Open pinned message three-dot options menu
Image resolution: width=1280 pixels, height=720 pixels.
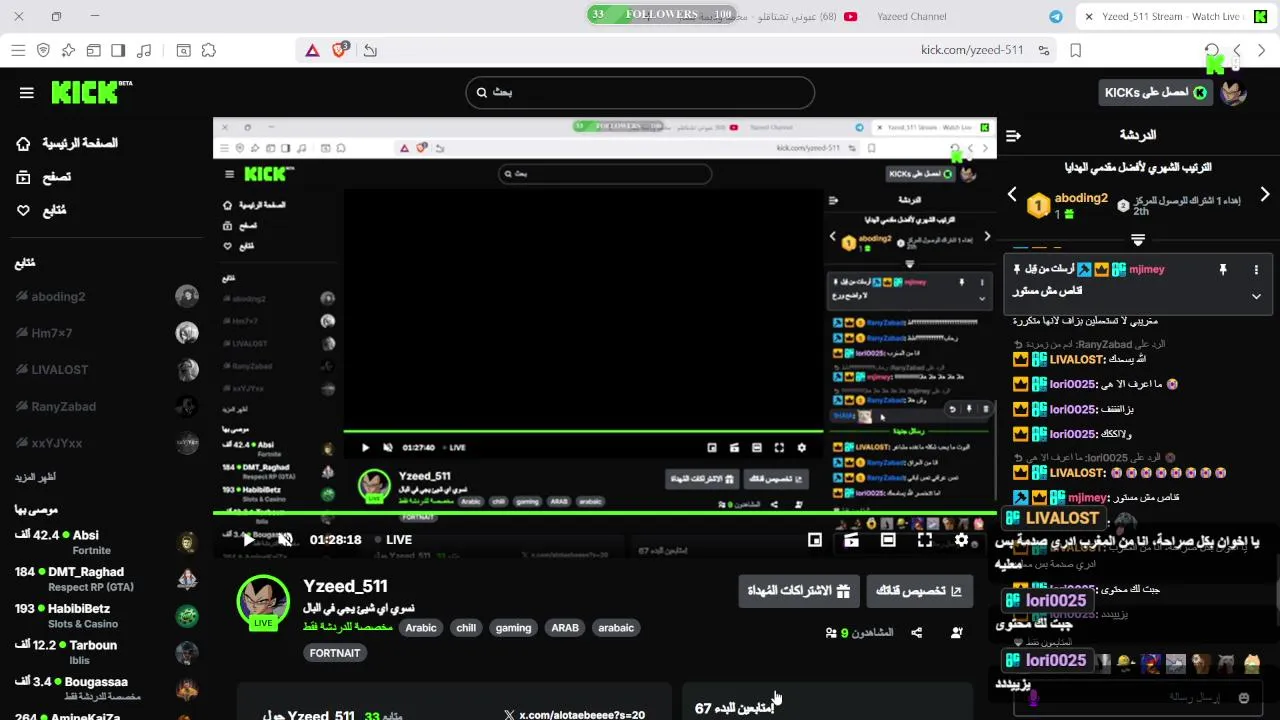(1257, 270)
